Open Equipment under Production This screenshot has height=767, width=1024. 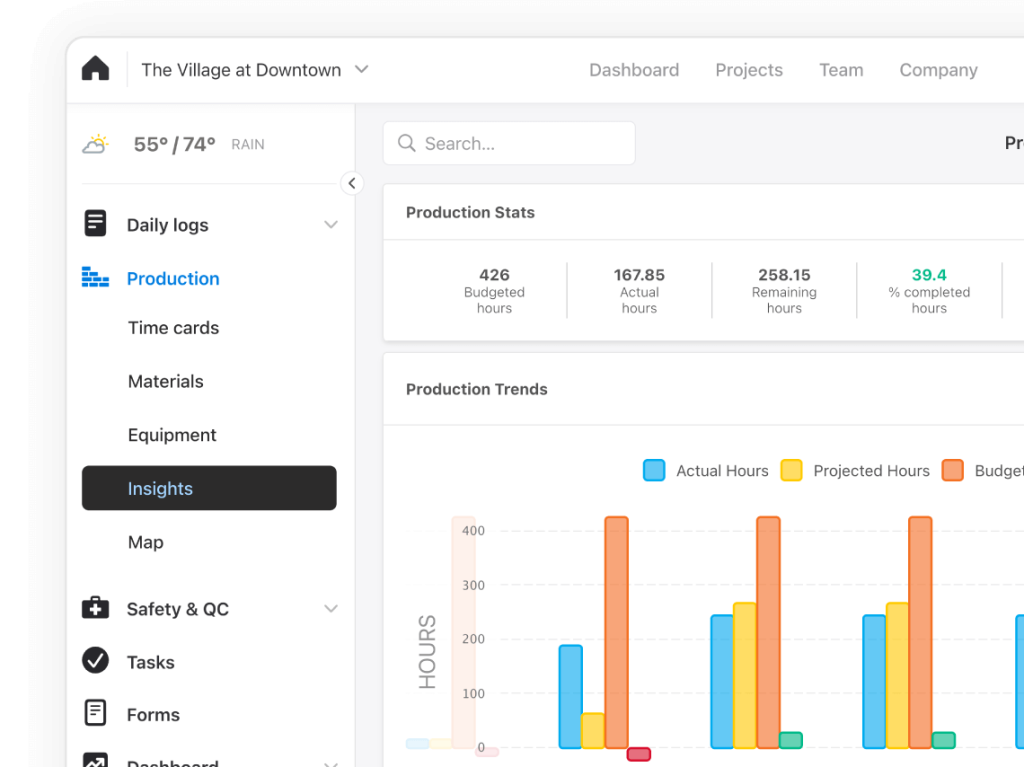tap(172, 435)
